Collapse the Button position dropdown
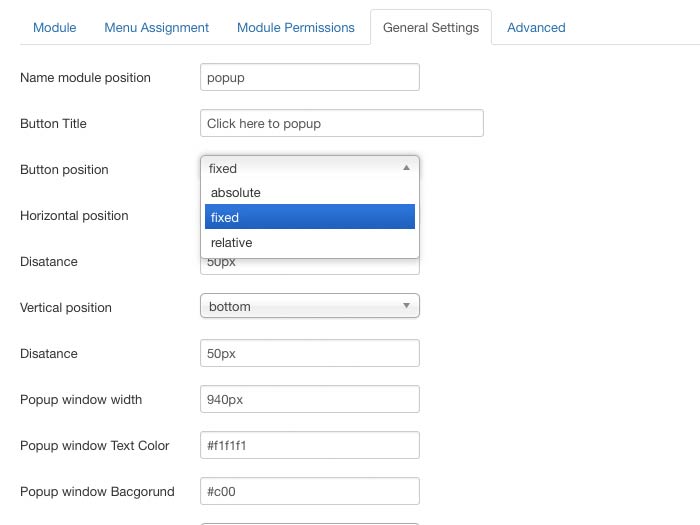 click(309, 169)
